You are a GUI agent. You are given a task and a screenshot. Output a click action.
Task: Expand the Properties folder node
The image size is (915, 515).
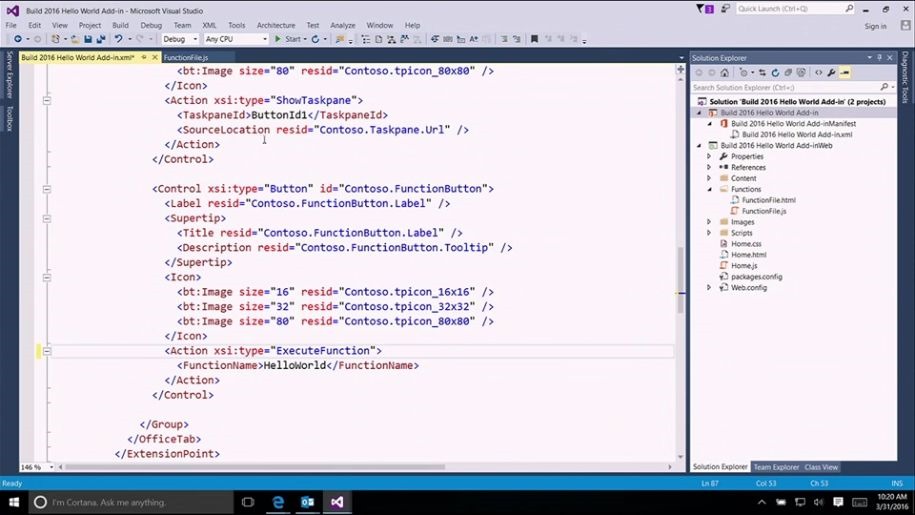[x=710, y=156]
